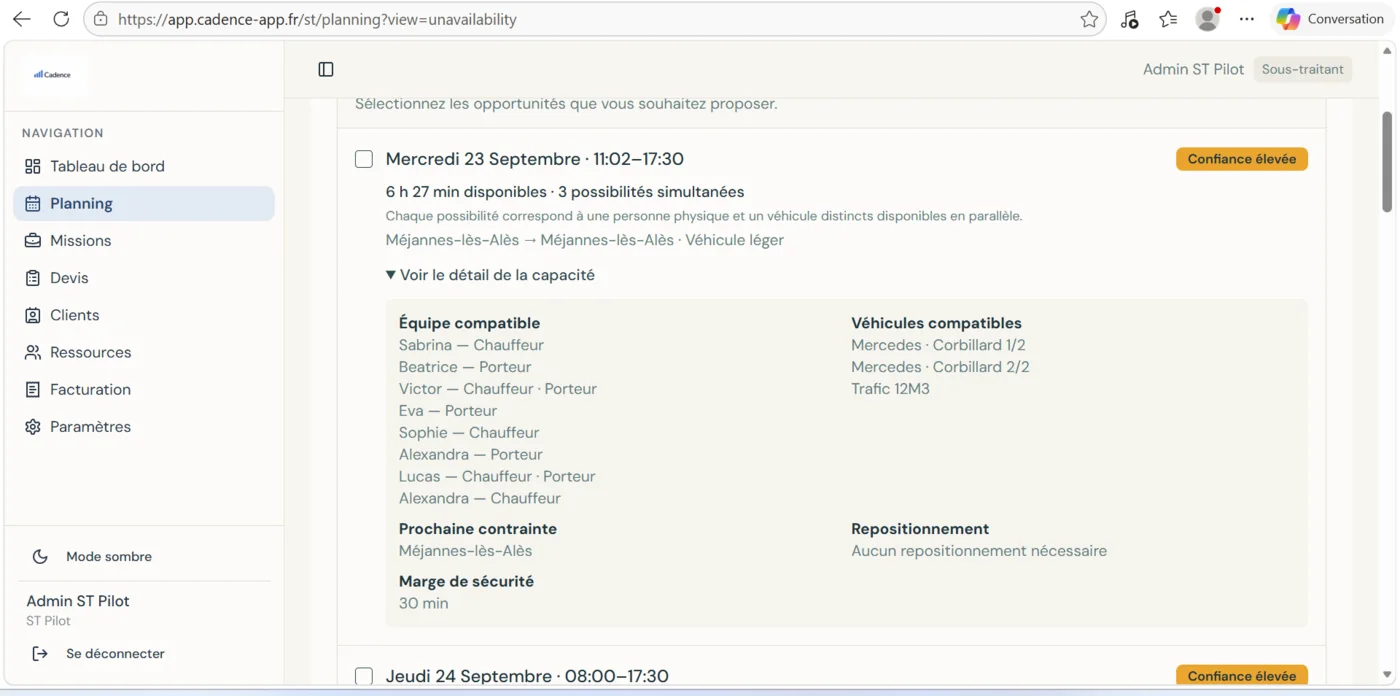This screenshot has height=696, width=1400.
Task: Click Mercedes · Corbillard 1/2 vehicle
Action: 938,345
